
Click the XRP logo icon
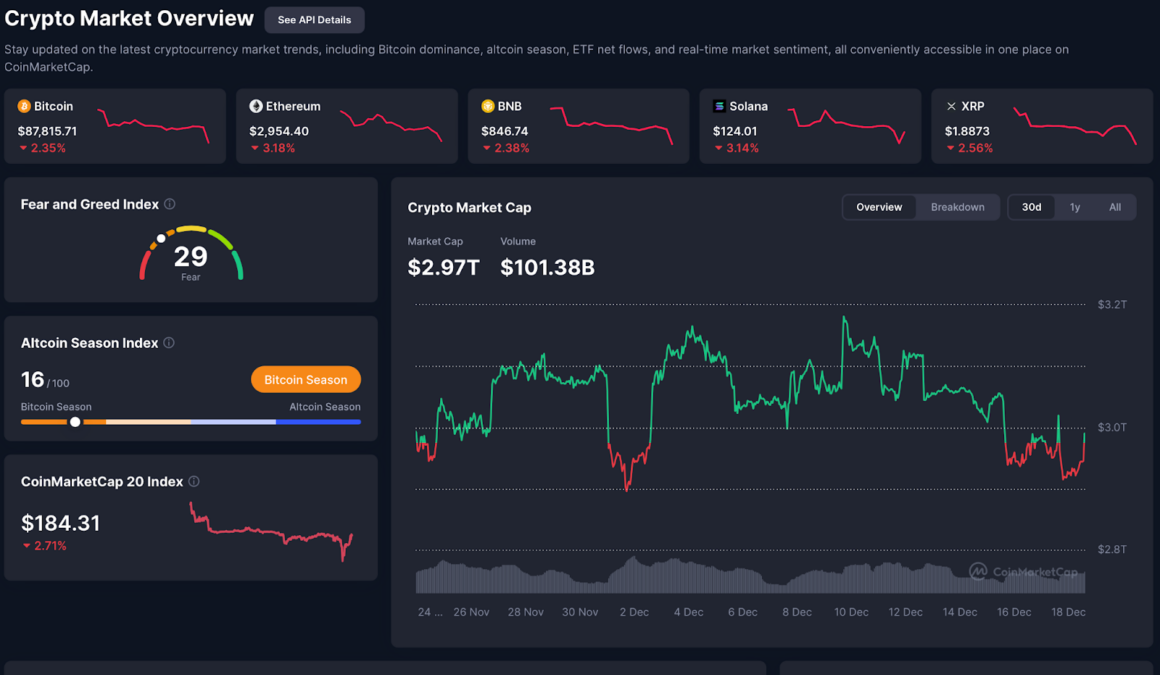(951, 107)
